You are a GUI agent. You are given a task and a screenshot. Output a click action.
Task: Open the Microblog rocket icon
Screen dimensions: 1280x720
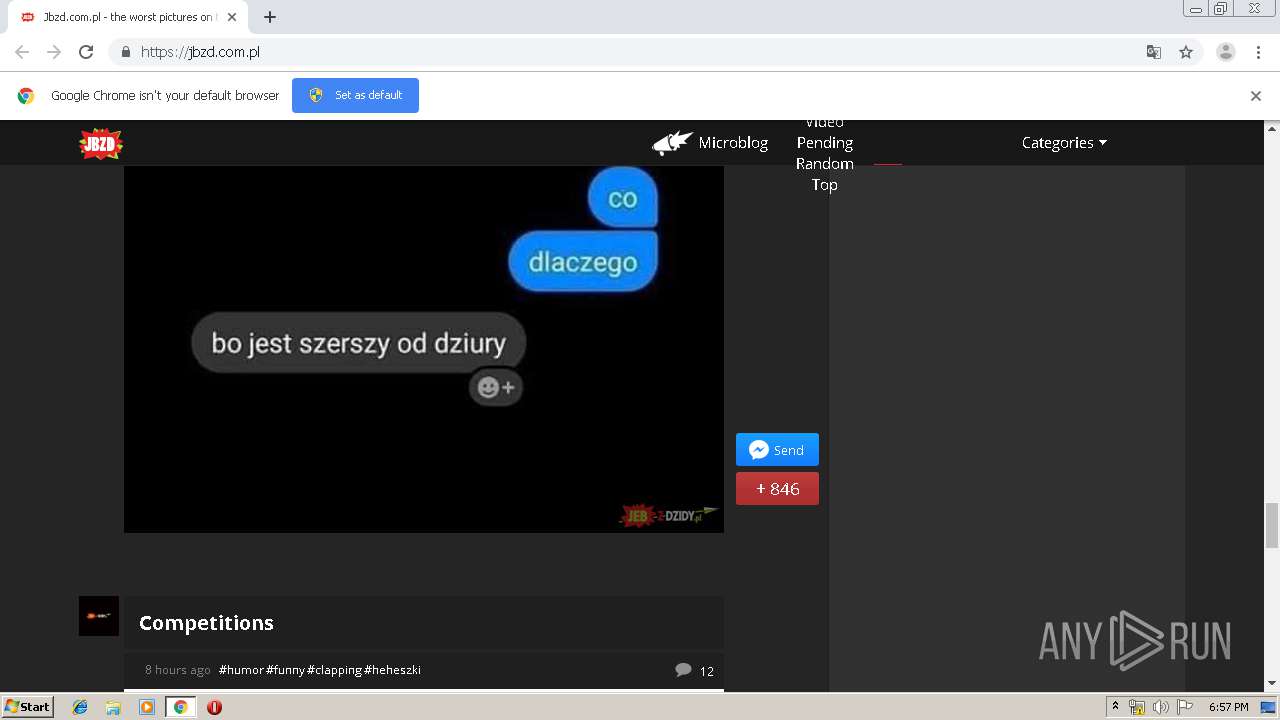point(672,143)
